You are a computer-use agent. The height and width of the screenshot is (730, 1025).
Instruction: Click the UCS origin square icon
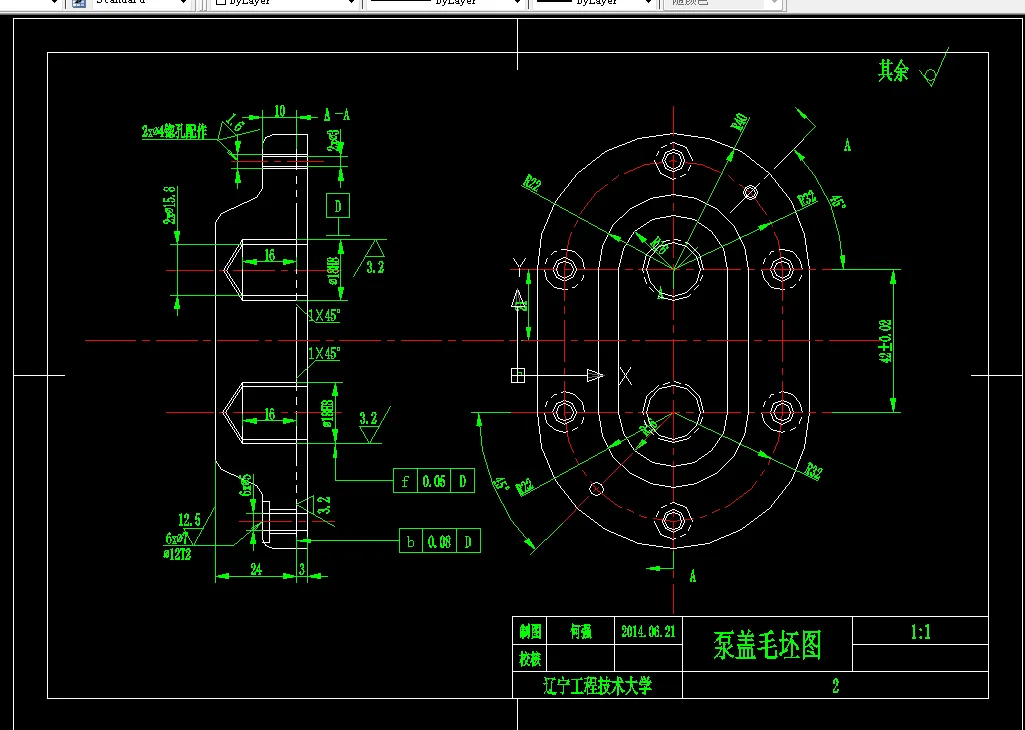click(518, 375)
